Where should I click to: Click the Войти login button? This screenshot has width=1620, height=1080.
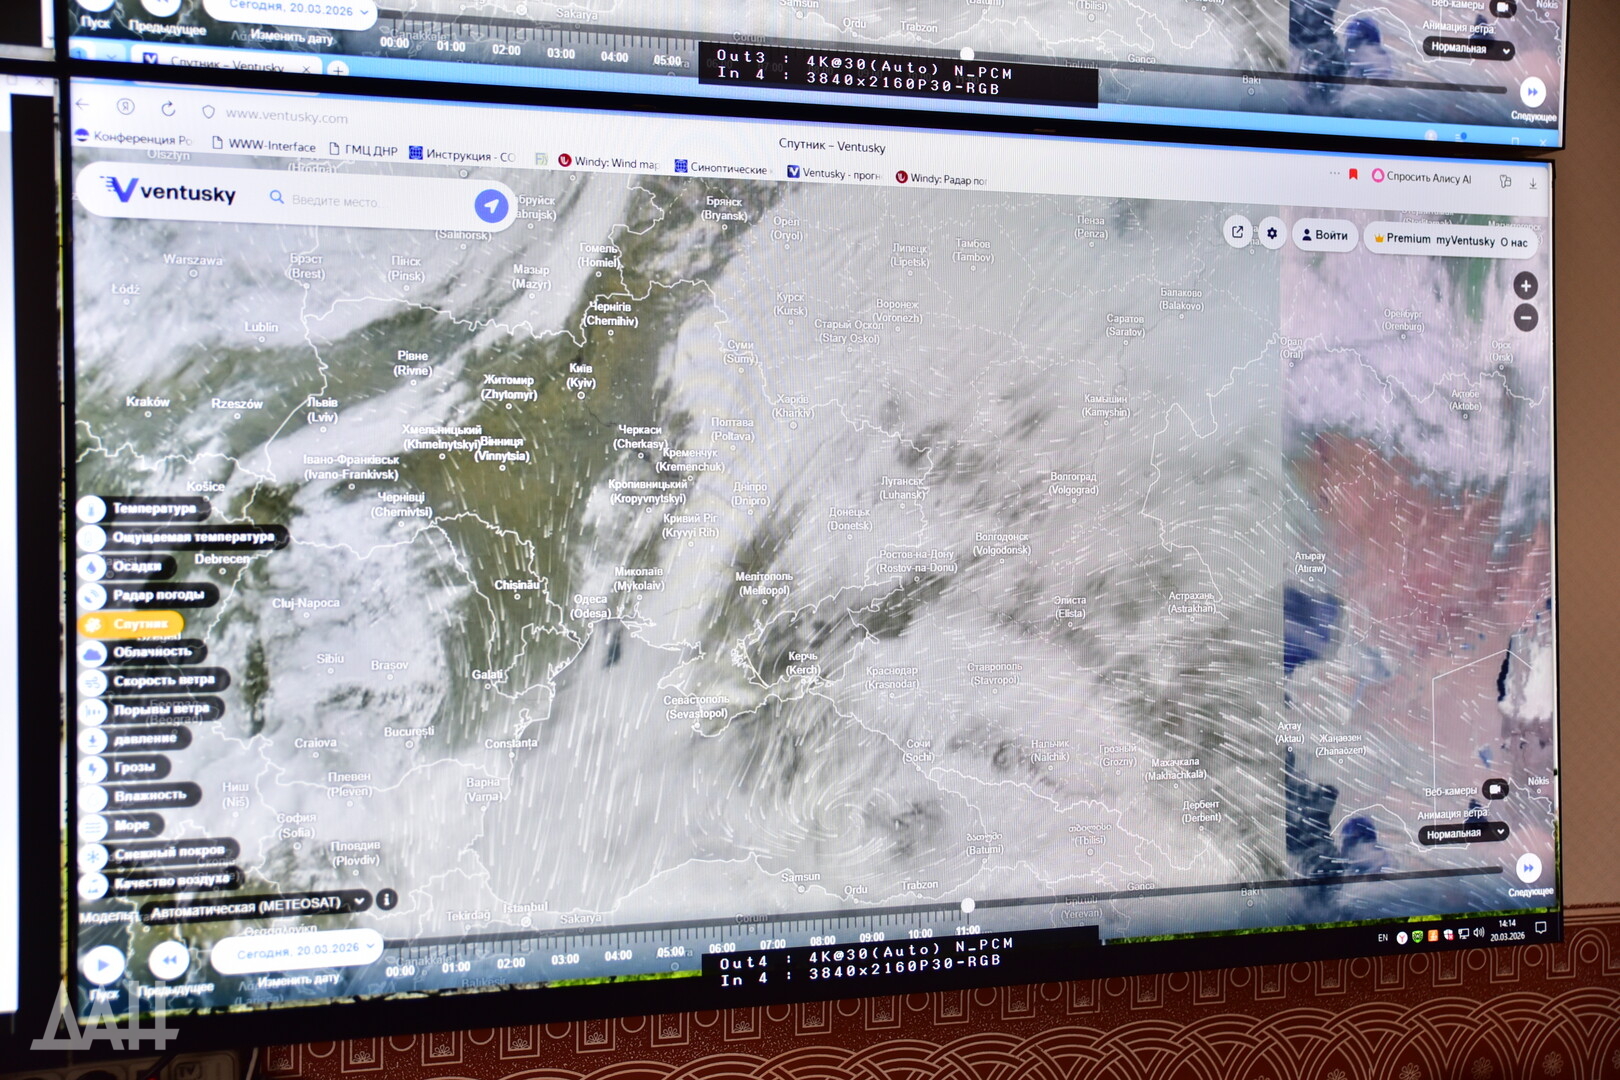click(x=1324, y=236)
